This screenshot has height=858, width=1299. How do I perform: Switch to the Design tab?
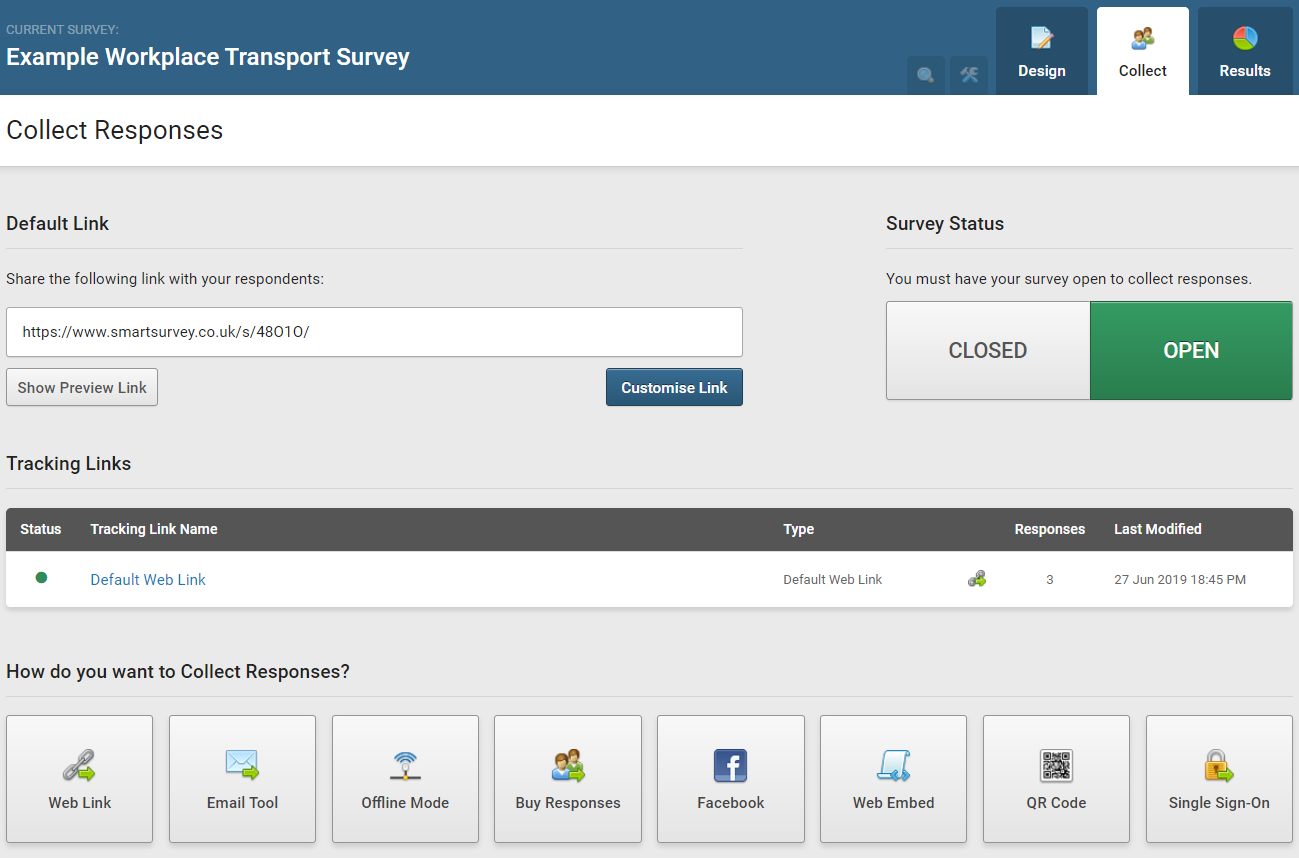pos(1042,50)
